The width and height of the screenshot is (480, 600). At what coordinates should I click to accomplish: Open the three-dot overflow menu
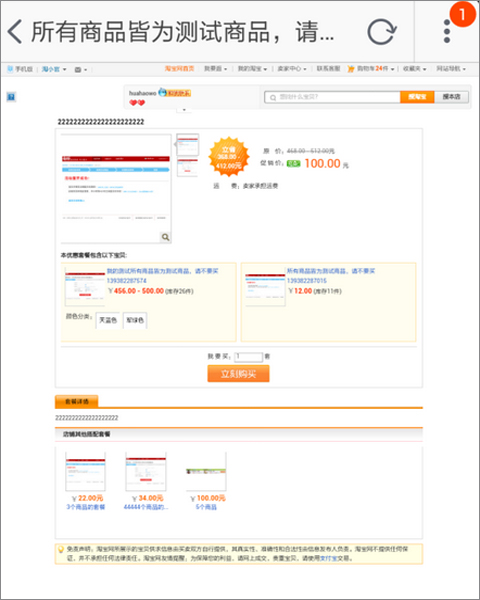tap(447, 31)
